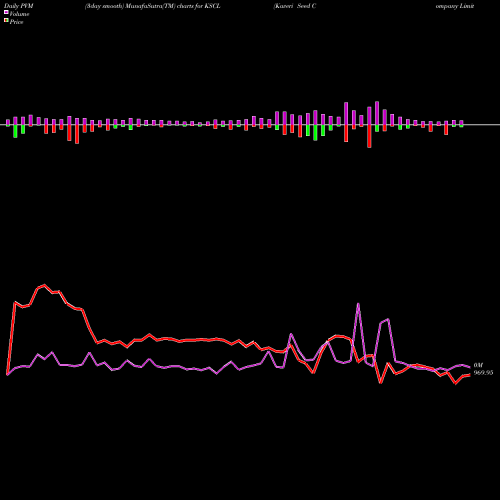This screenshot has width=500, height=500.
Task: Select the Volume legend label
Action: pos(19,14)
